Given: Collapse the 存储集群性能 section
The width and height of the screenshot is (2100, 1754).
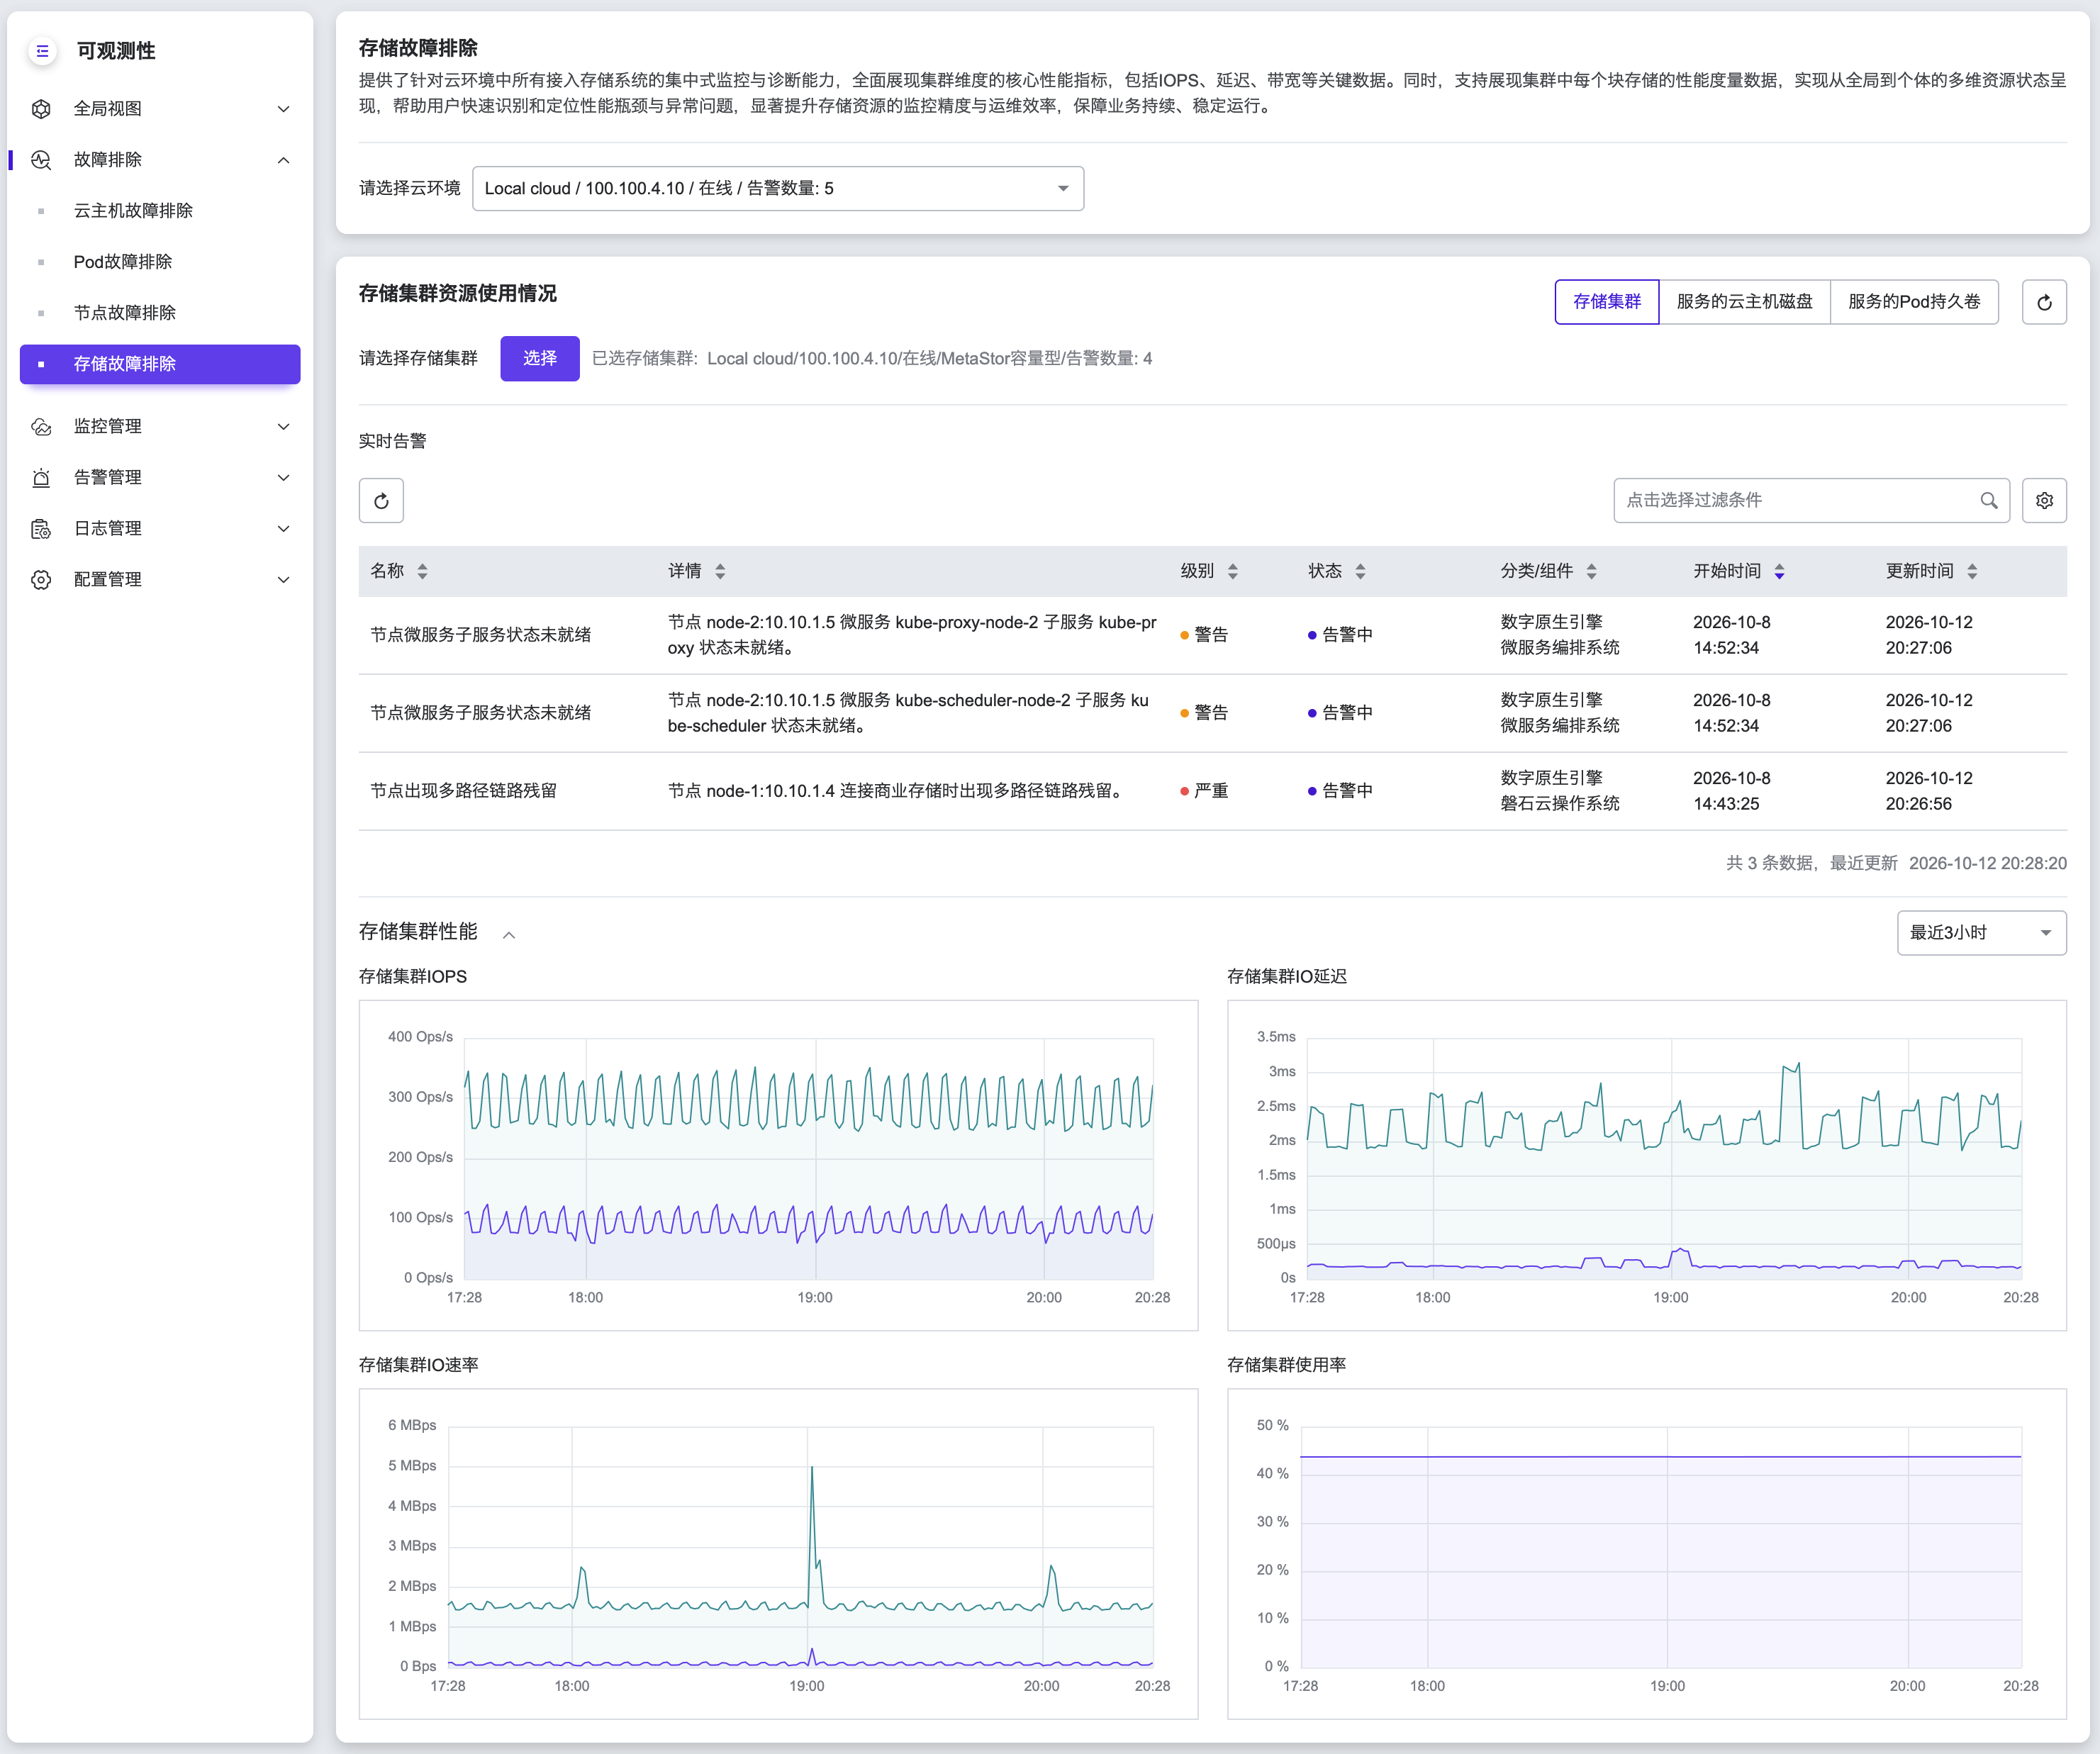Looking at the screenshot, I should point(509,935).
